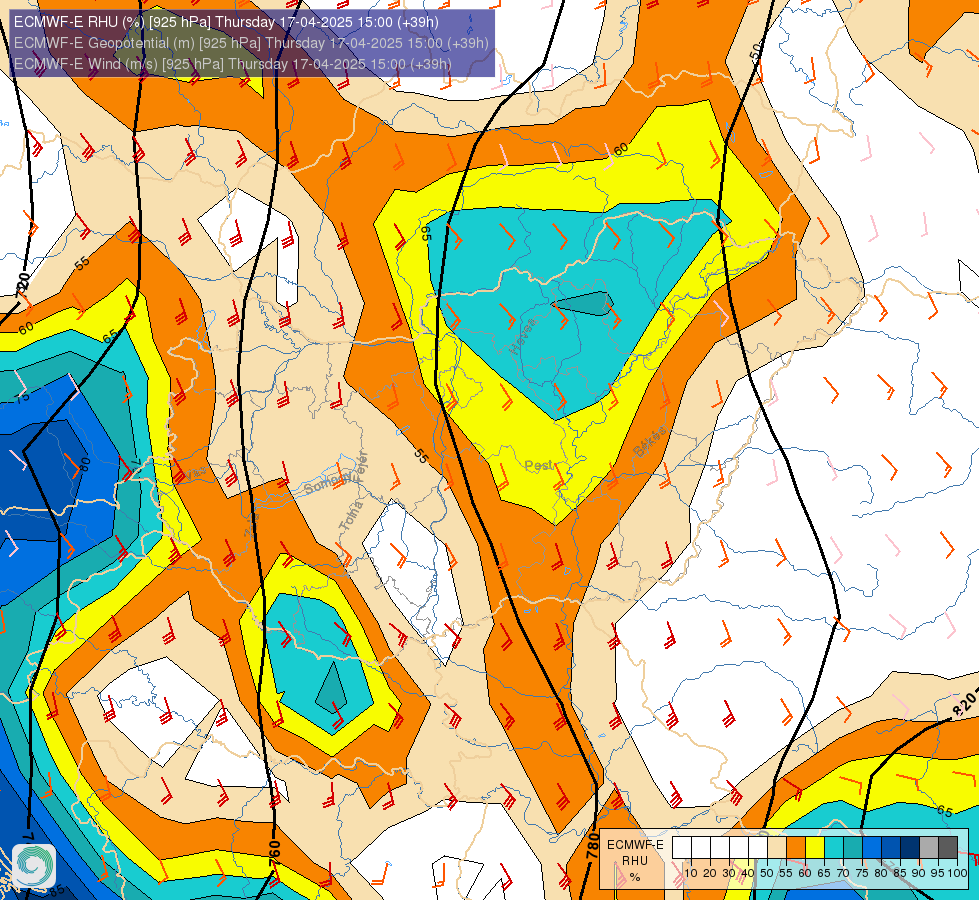This screenshot has height=900, width=979.
Task: Click the '820' geopotential contour label
Action: click(x=965, y=705)
